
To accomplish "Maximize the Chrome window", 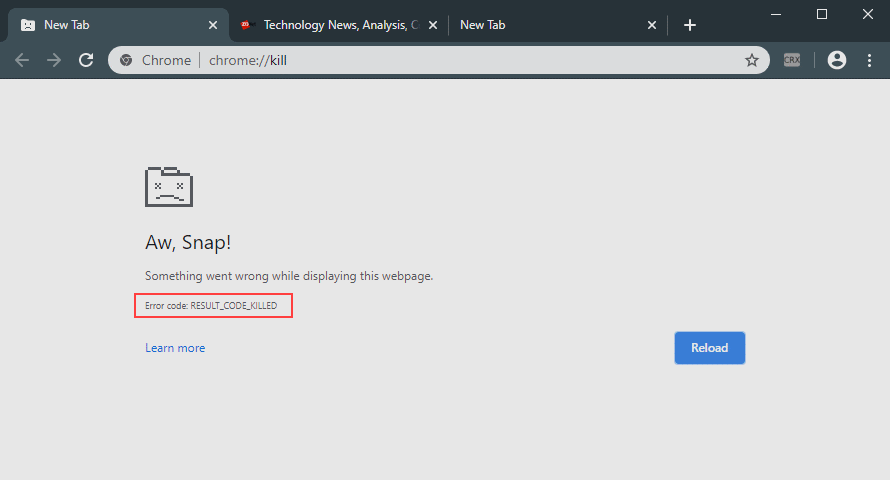I will [x=821, y=14].
